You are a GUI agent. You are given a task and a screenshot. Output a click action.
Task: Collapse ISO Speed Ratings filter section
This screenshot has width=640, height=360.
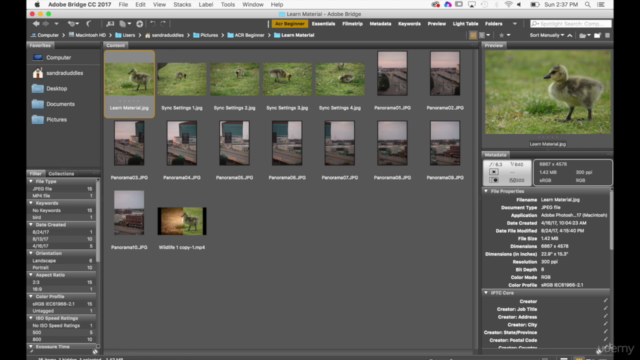31,318
